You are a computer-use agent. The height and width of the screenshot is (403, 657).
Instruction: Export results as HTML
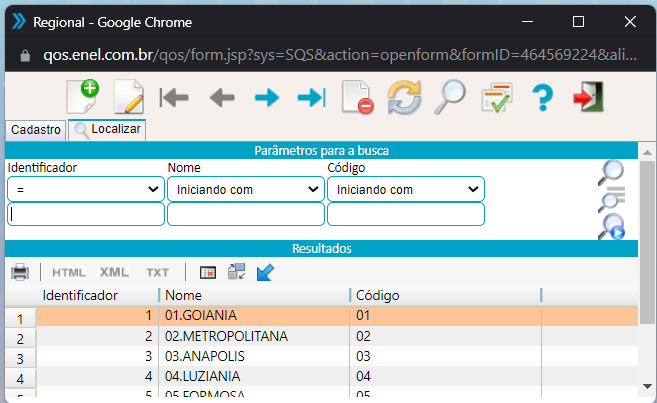[x=69, y=272]
